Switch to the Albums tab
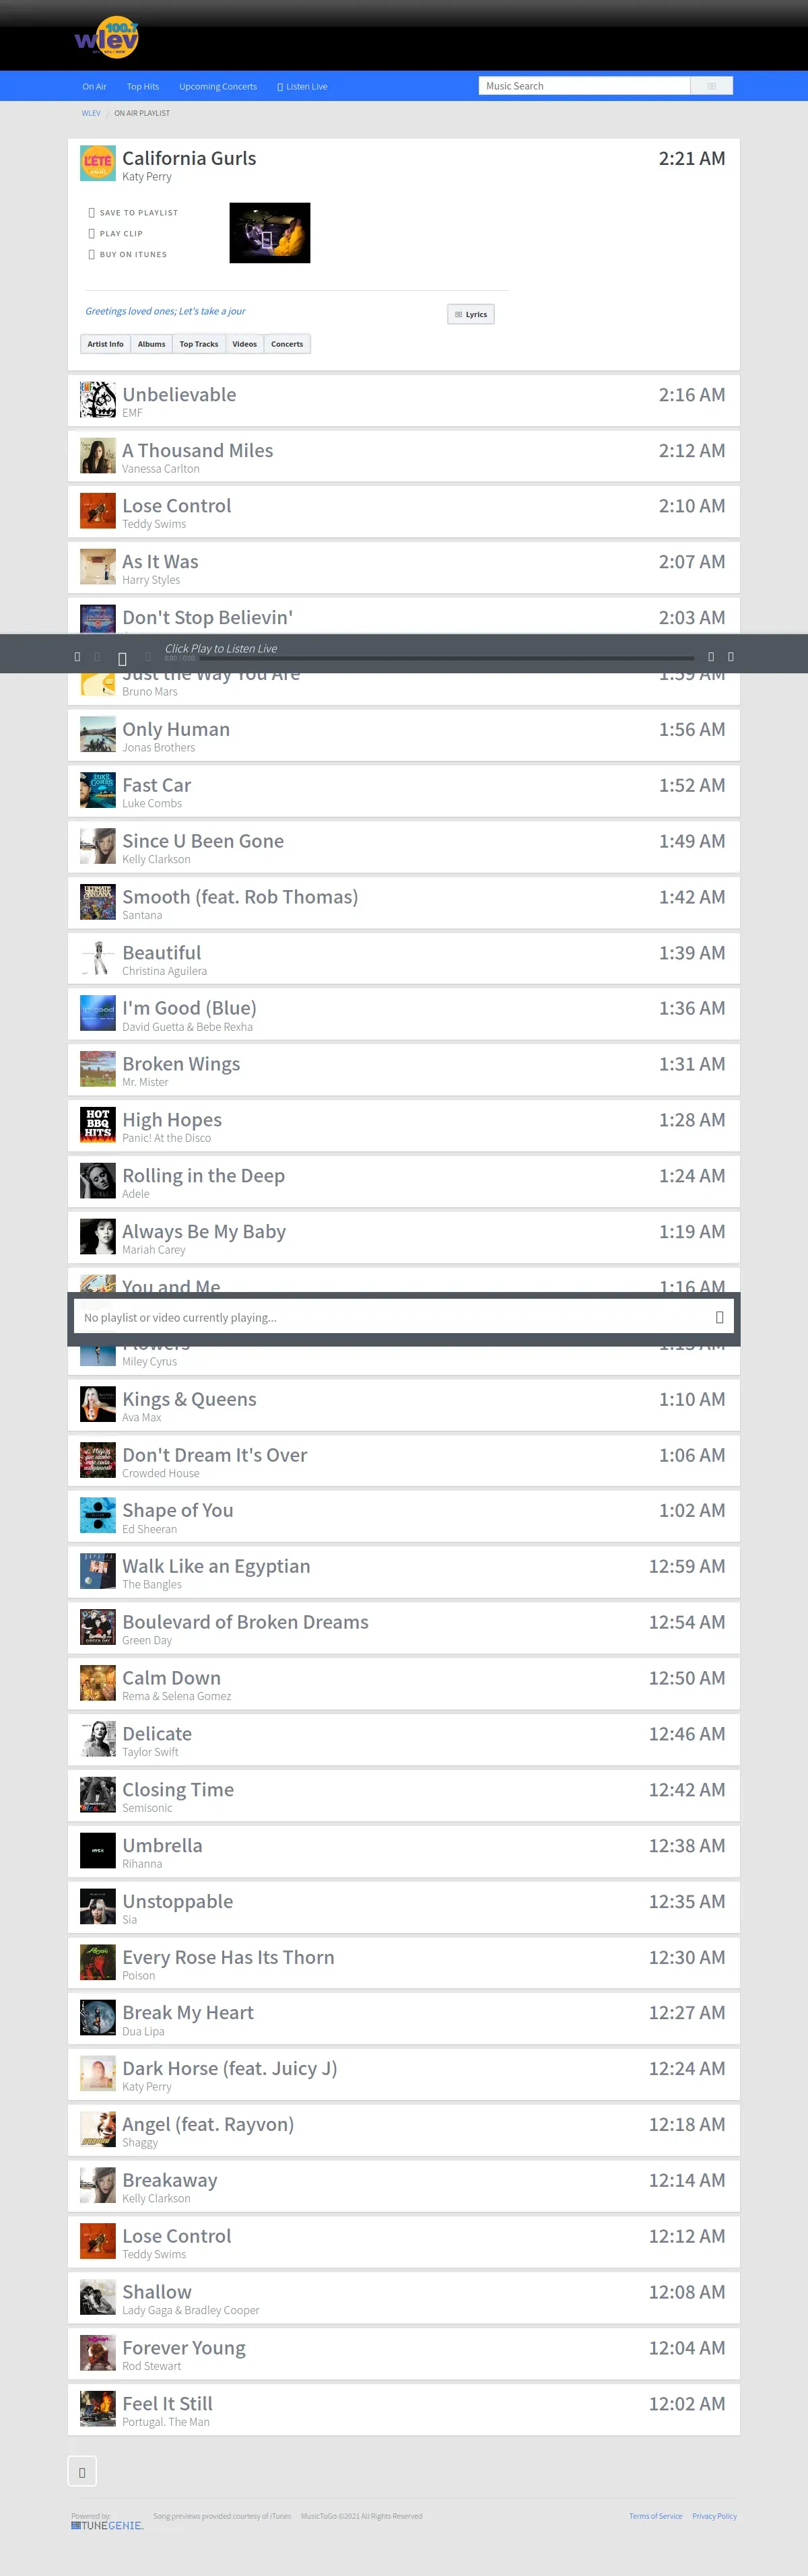The image size is (808, 2576). pos(152,344)
